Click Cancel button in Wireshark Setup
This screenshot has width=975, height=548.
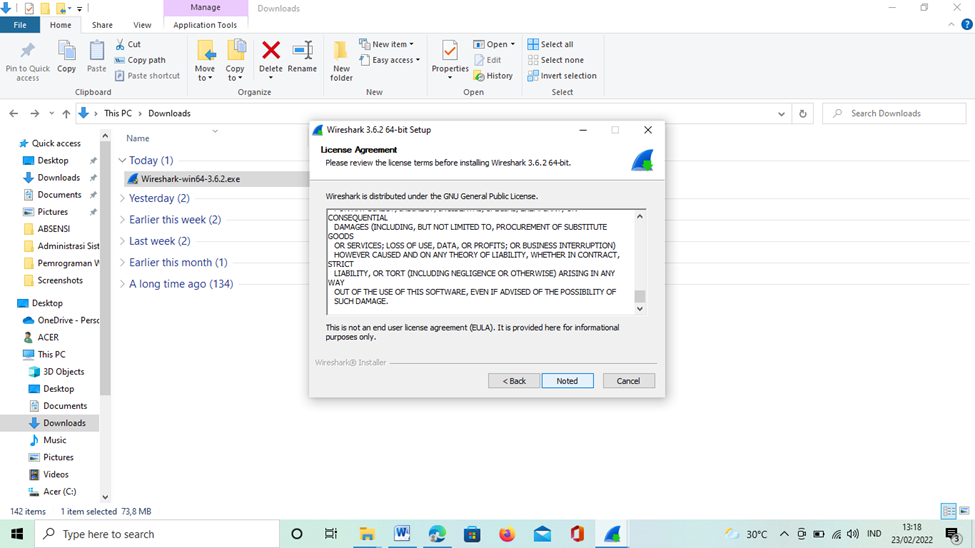pyautogui.click(x=628, y=381)
